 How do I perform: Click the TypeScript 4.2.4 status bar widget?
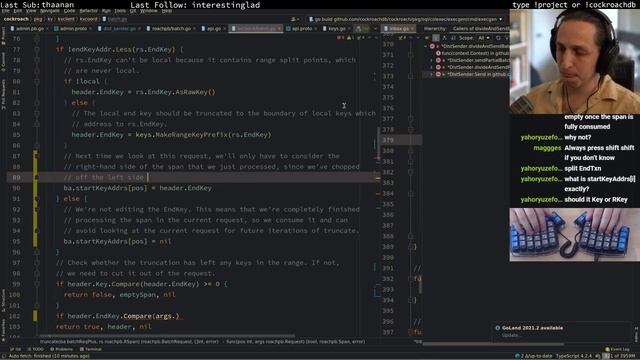pos(573,356)
